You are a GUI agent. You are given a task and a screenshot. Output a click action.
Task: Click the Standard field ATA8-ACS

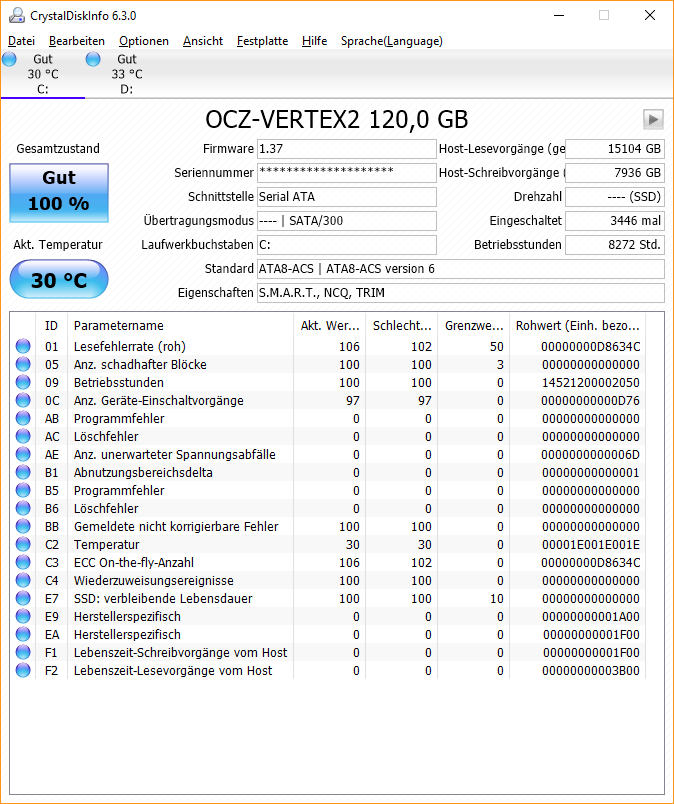[x=461, y=269]
